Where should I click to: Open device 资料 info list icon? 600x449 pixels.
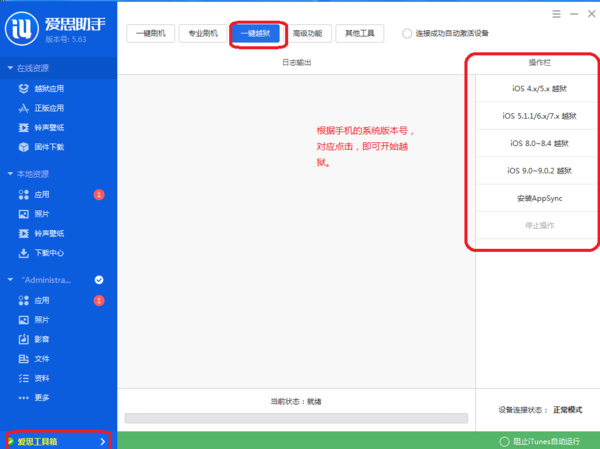pos(24,378)
